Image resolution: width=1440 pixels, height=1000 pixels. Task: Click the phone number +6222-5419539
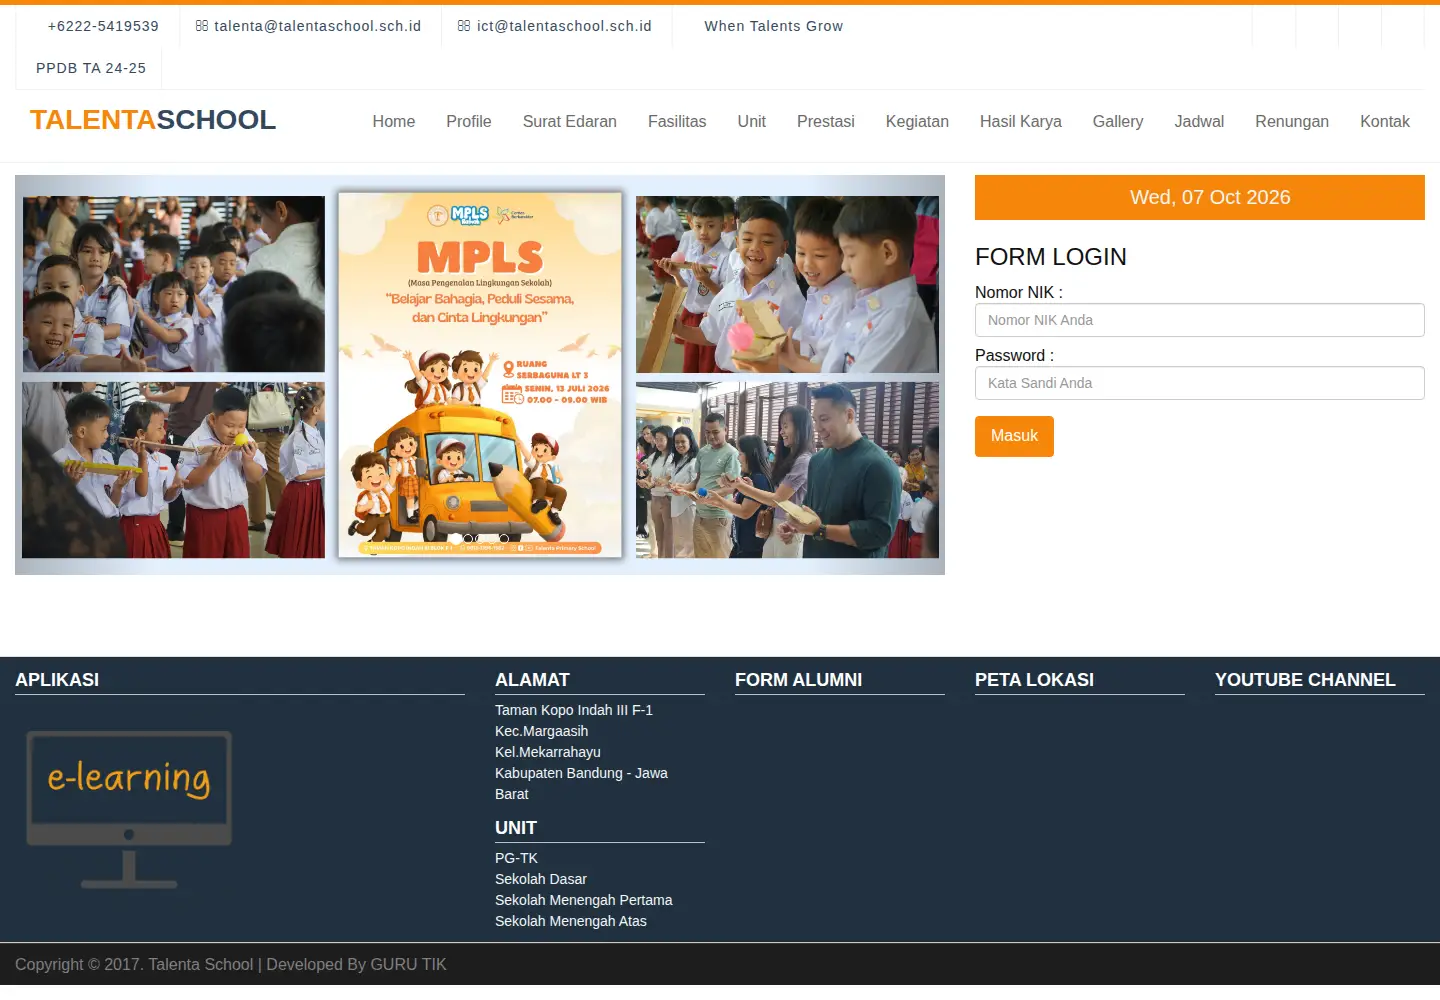(x=103, y=26)
